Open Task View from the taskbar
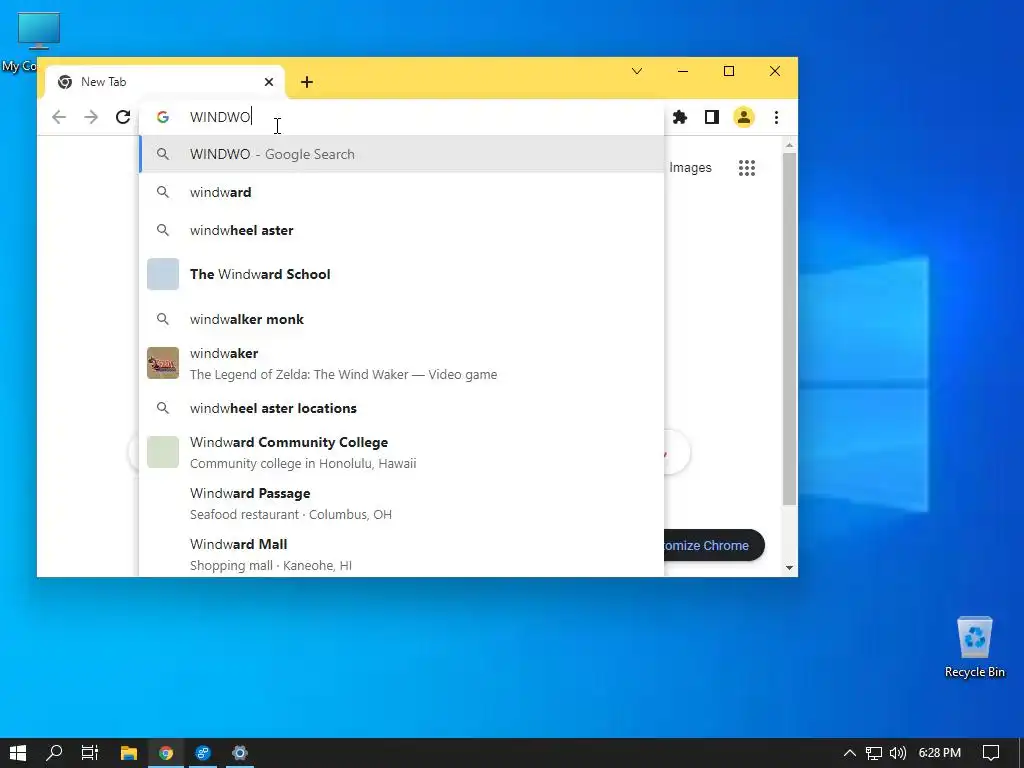The image size is (1024, 768). click(90, 753)
